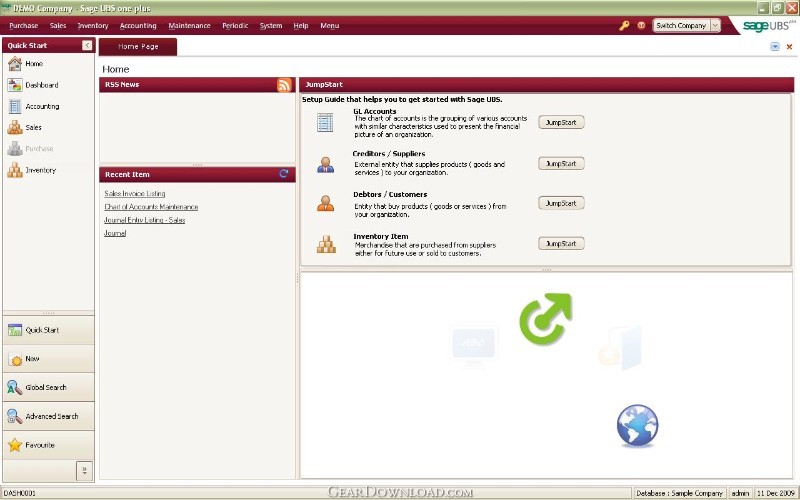Open the New panel button
The image size is (800, 500).
point(48,359)
